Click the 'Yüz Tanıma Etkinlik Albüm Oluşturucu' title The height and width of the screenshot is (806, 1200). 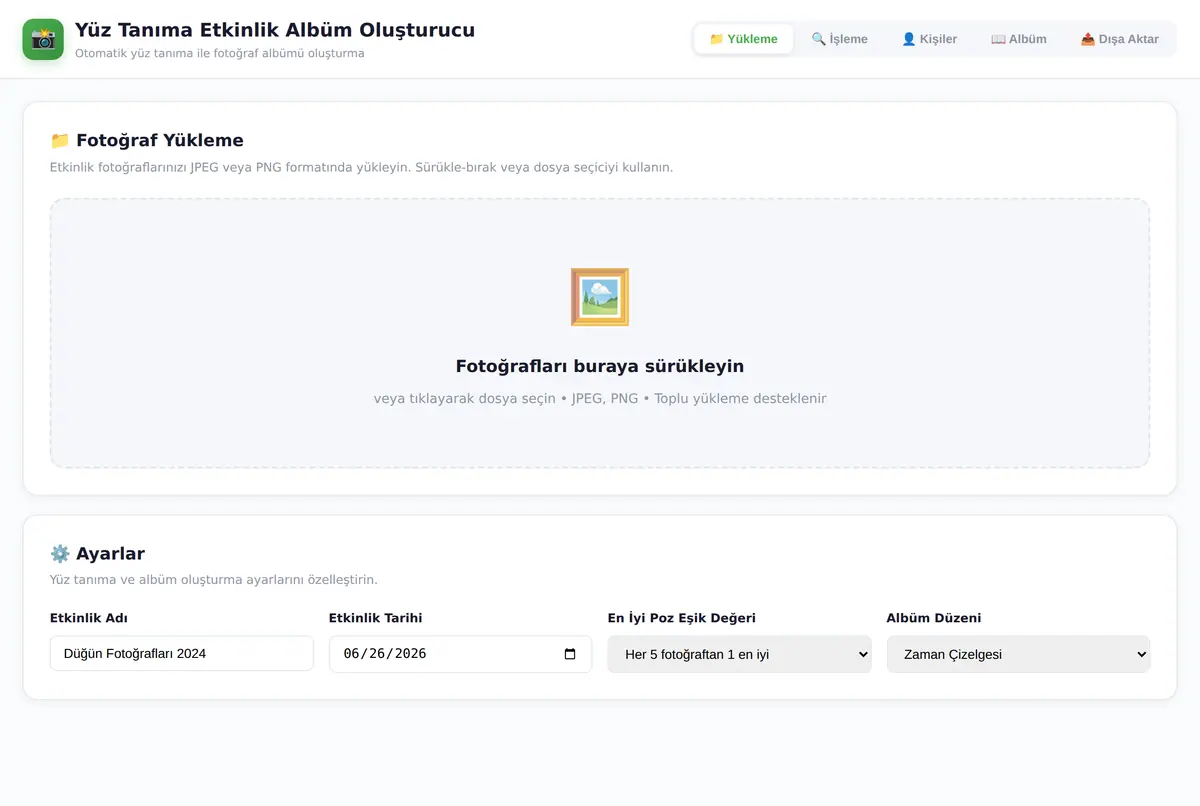[x=275, y=30]
